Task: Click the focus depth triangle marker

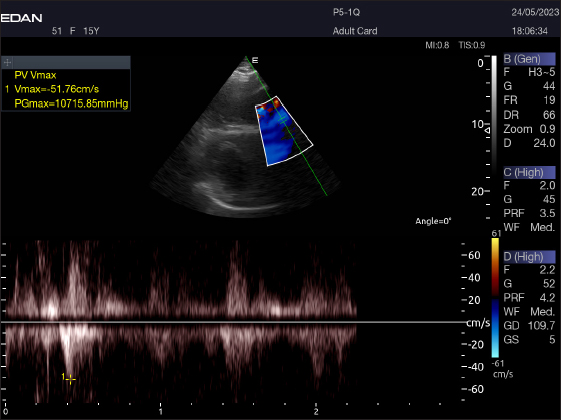Action: point(487,131)
